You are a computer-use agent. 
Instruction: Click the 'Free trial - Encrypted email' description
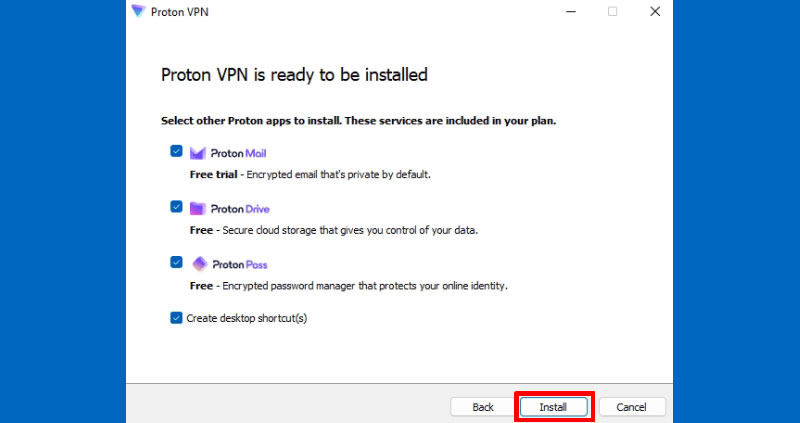tap(309, 174)
